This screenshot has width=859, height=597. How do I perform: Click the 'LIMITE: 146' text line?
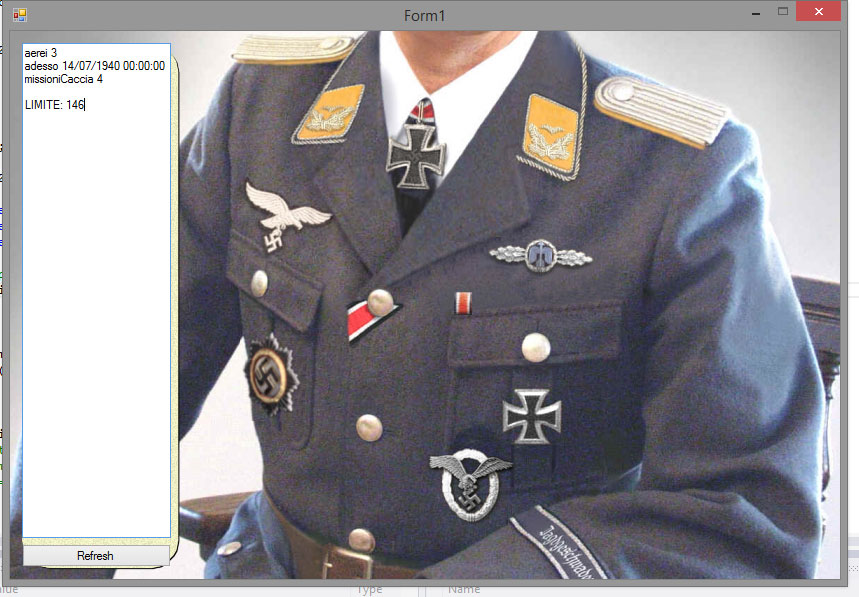click(x=54, y=105)
